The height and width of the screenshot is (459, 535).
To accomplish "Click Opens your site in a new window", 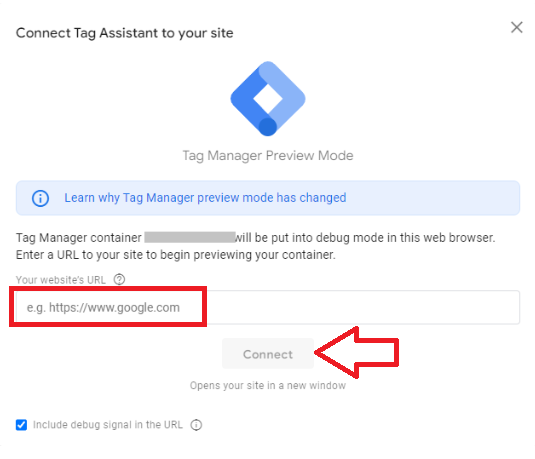I will pos(268,386).
